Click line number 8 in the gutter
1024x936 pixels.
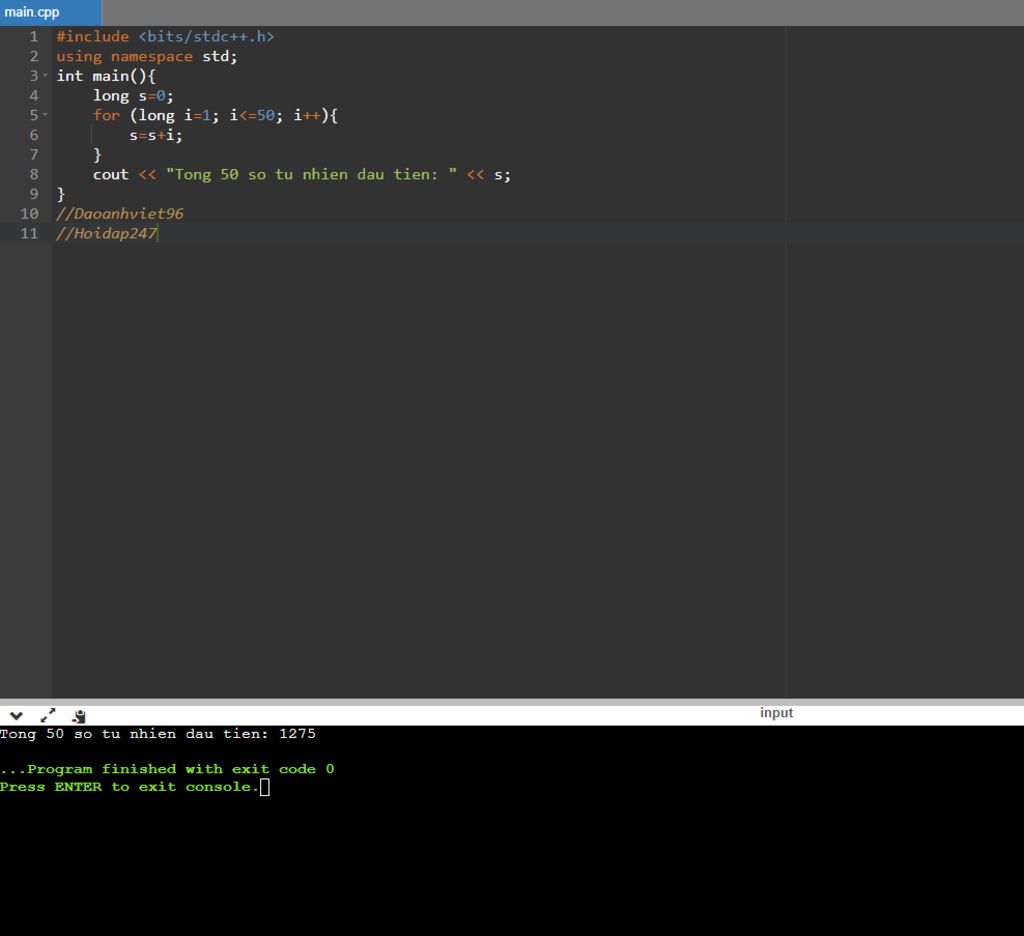tap(34, 174)
